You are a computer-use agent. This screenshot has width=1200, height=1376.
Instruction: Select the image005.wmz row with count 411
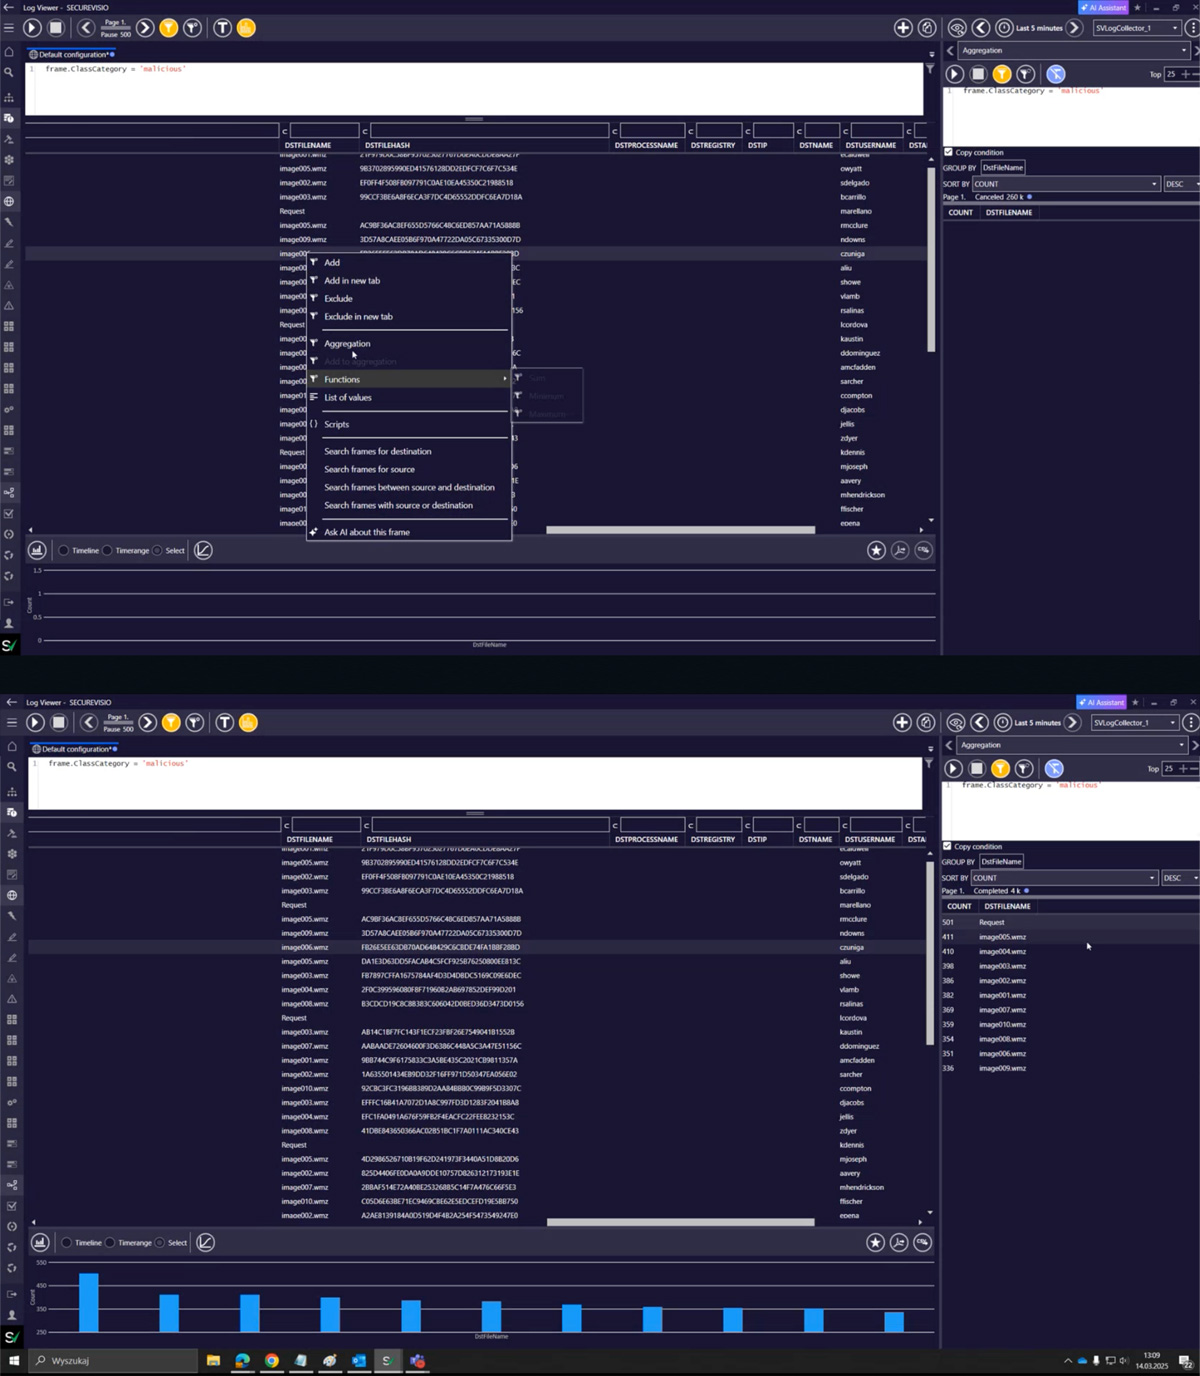(1070, 937)
